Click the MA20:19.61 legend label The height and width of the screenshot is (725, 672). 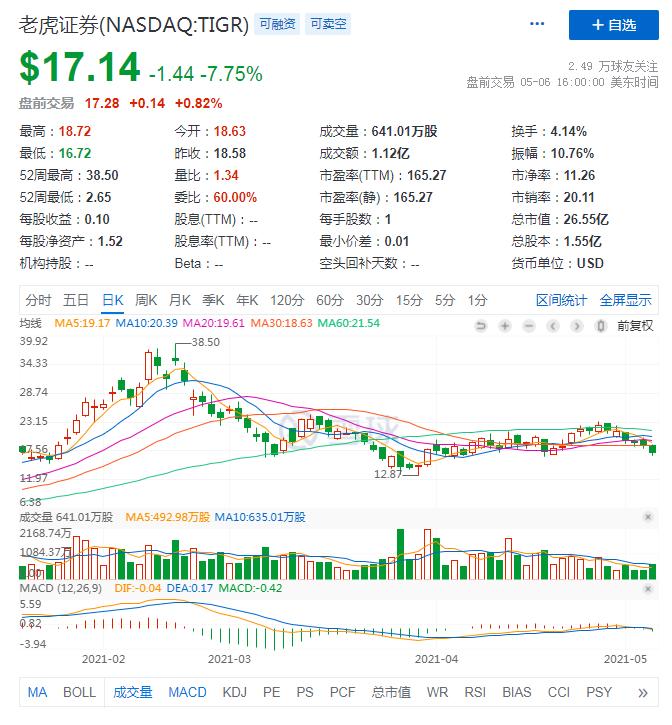[213, 323]
